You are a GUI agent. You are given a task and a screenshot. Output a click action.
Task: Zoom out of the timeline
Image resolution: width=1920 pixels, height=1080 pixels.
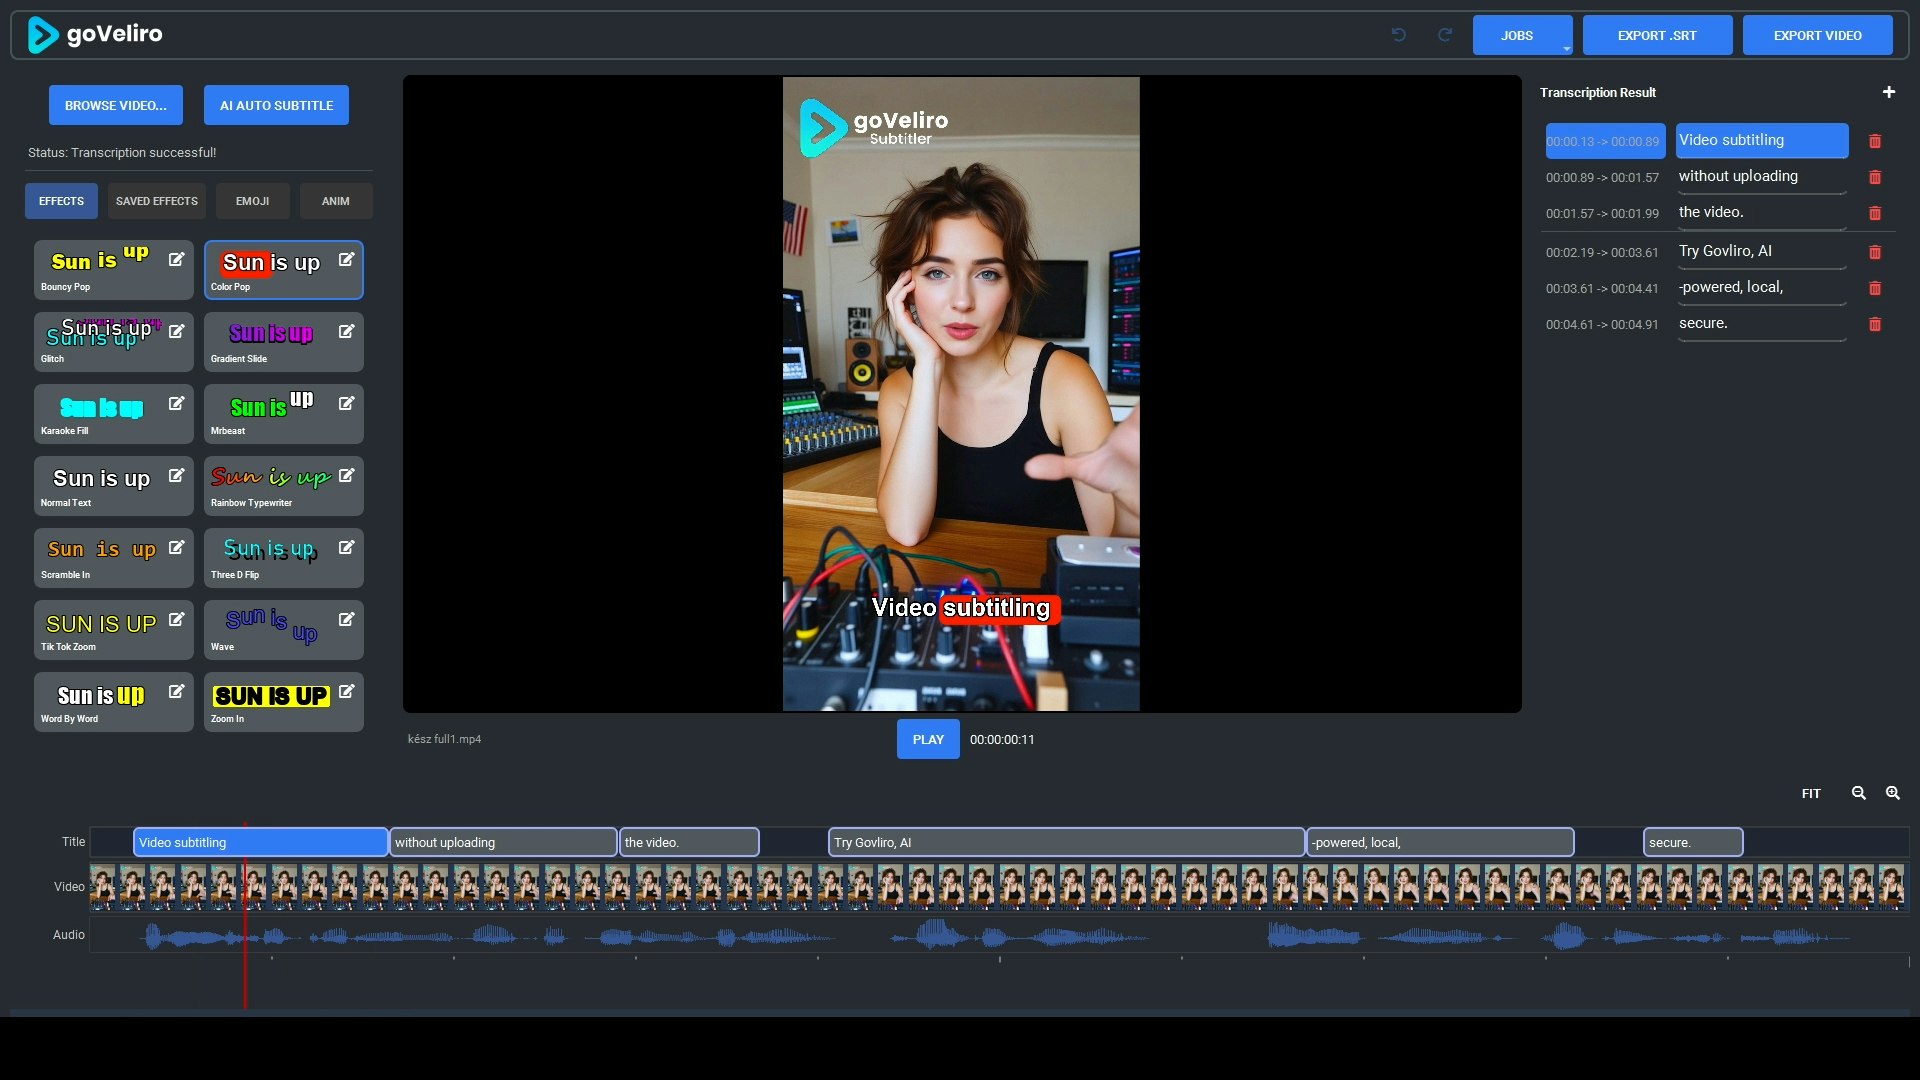[1858, 793]
